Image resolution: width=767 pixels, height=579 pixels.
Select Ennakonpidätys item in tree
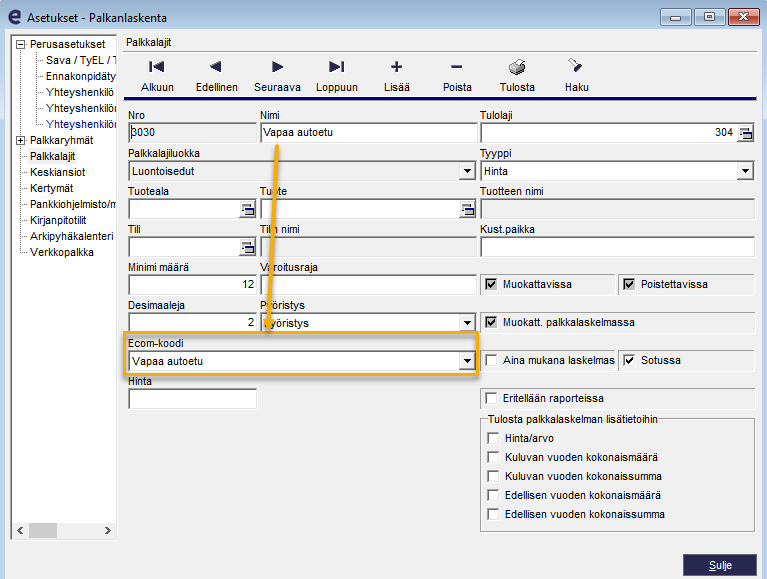81,76
